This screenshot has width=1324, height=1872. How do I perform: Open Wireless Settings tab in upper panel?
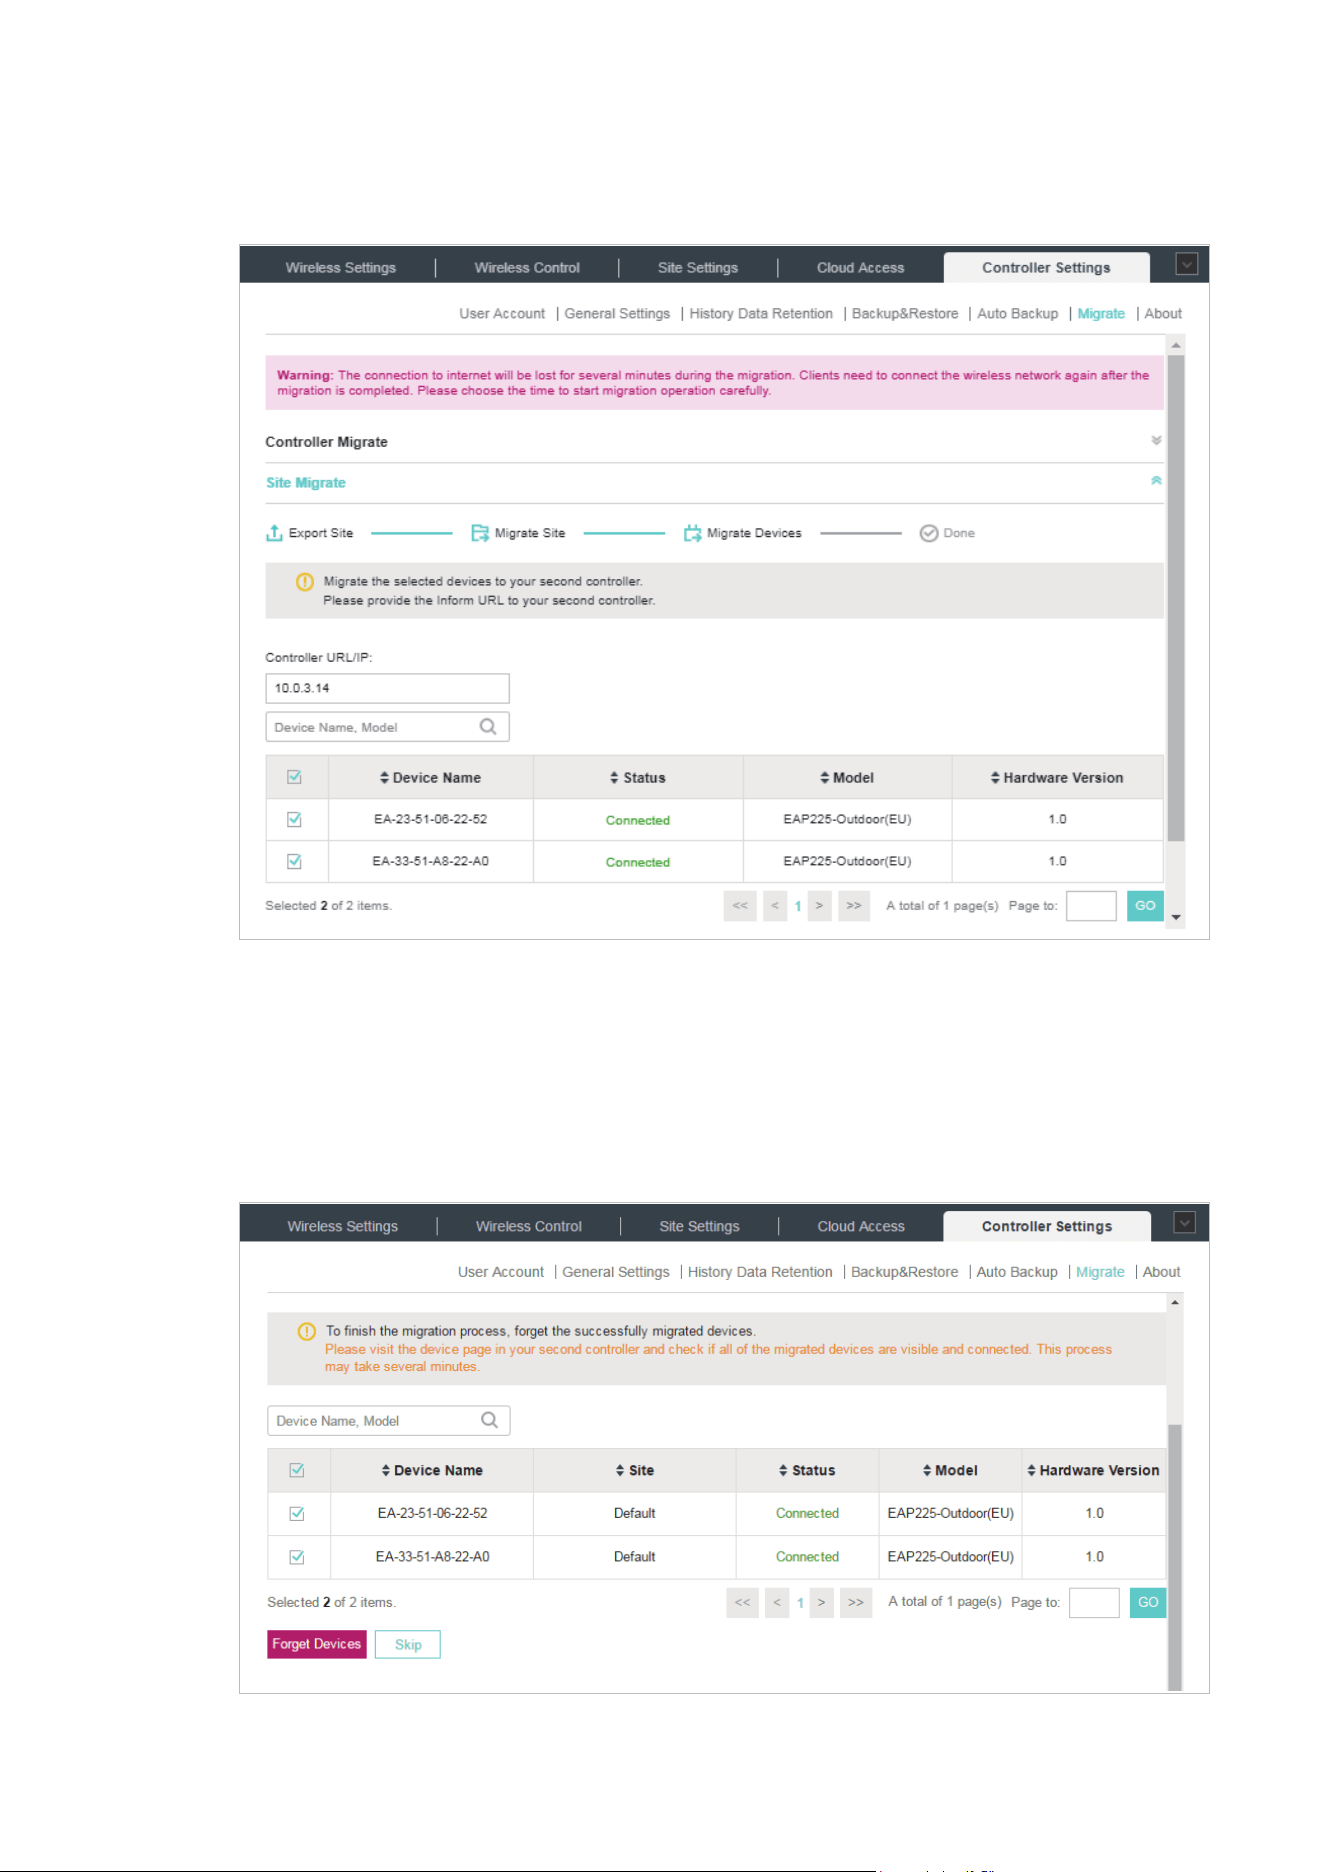[340, 267]
